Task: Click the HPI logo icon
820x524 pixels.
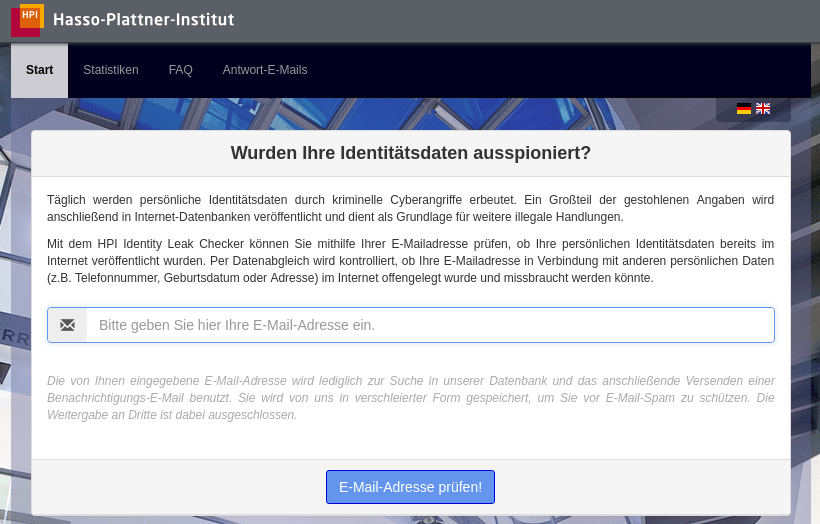Action: (27, 19)
